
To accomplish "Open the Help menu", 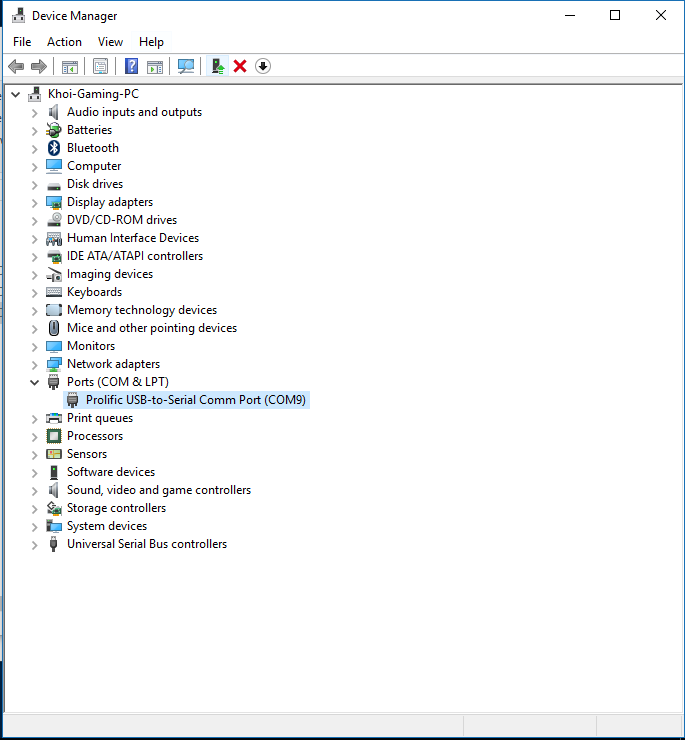I will (x=151, y=42).
